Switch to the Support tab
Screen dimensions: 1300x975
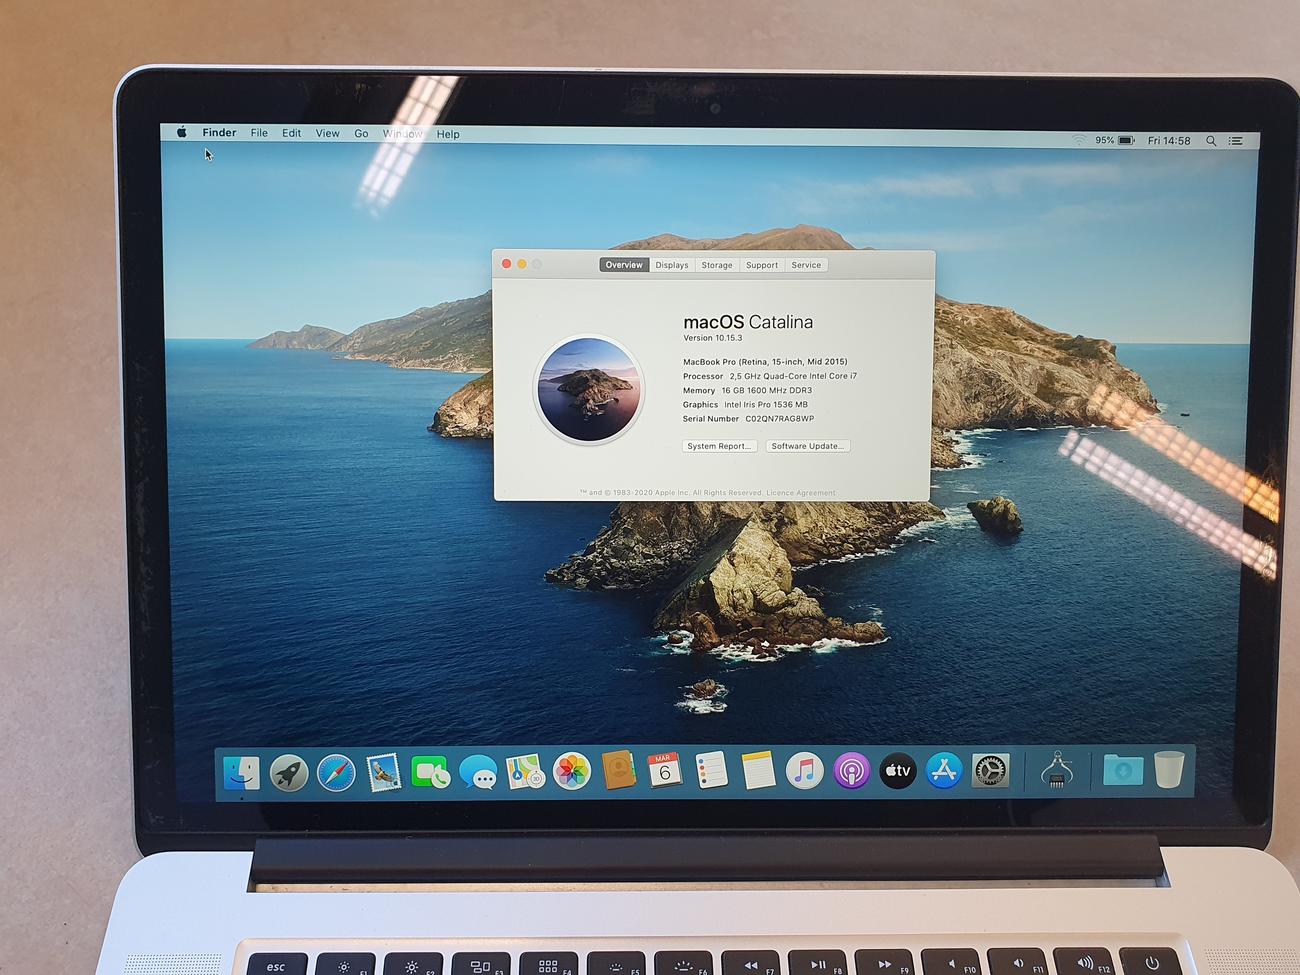coord(762,265)
